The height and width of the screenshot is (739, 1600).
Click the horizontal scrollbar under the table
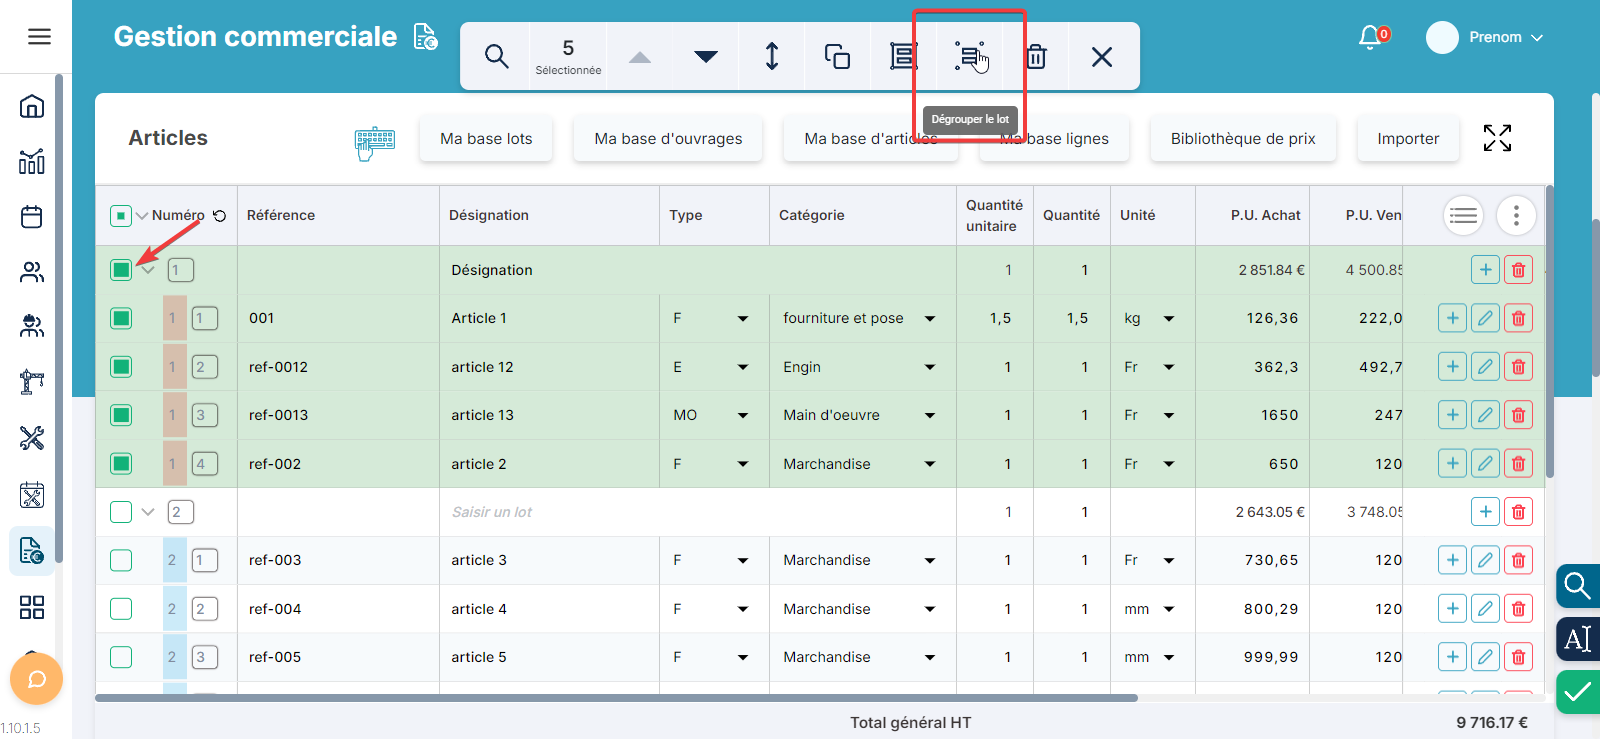tap(616, 698)
